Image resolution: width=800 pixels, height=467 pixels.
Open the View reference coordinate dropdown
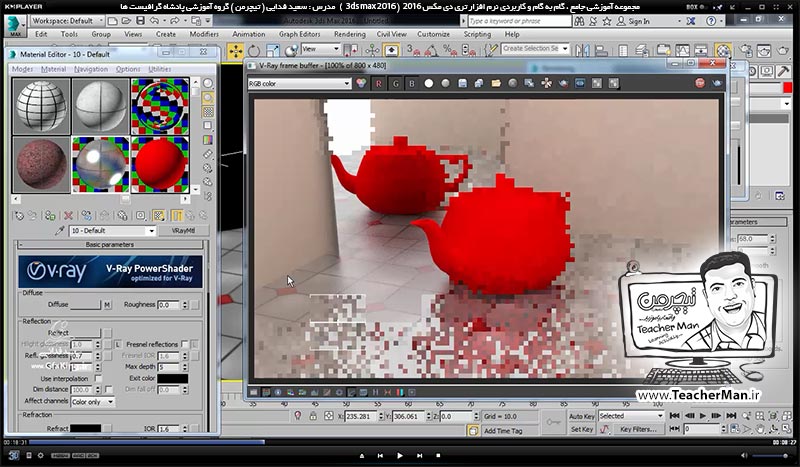point(320,49)
